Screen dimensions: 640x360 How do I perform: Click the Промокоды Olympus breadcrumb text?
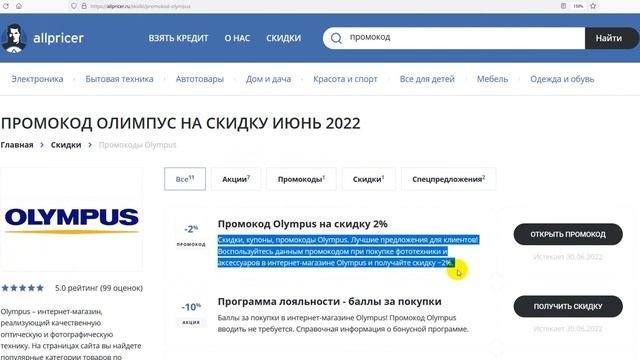(138, 145)
